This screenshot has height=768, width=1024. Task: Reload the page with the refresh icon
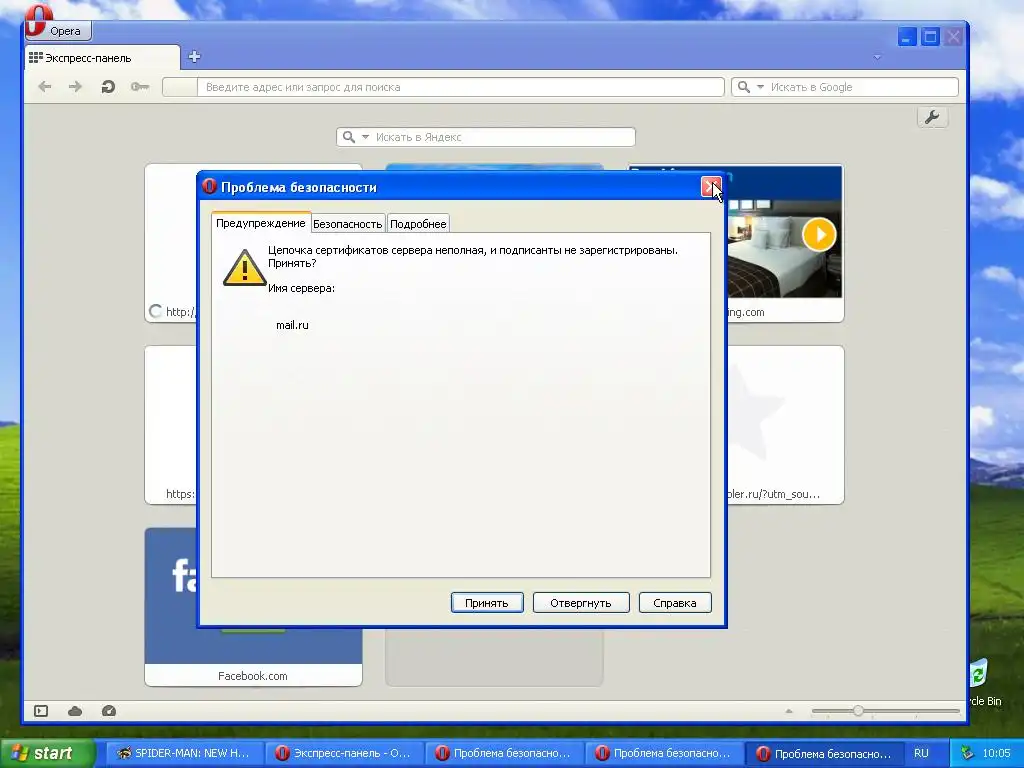tap(108, 87)
